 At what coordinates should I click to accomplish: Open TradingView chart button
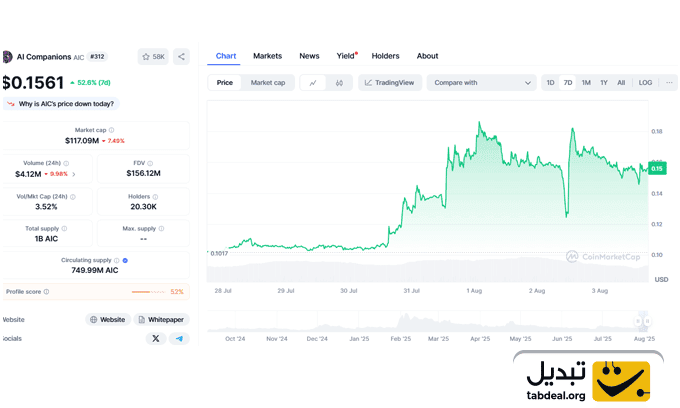tap(390, 83)
